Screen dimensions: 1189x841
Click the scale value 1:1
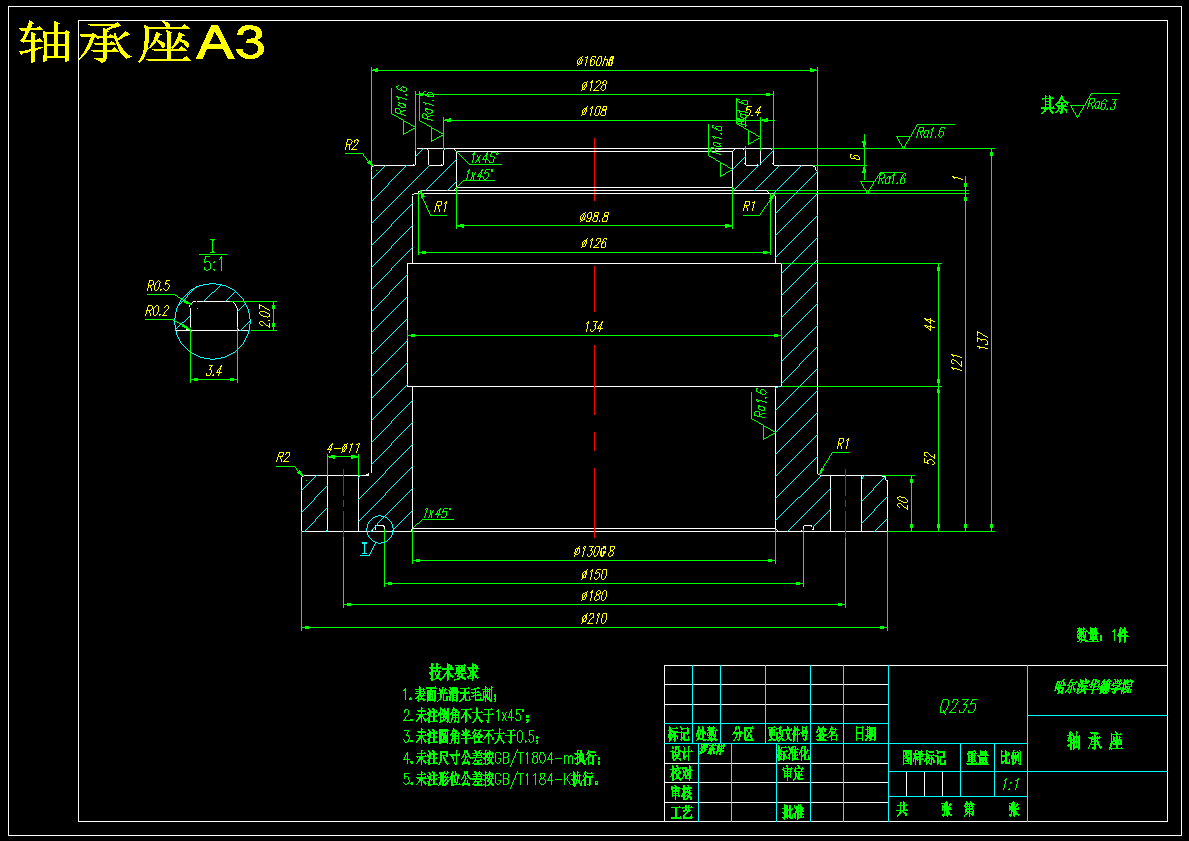tap(1010, 785)
